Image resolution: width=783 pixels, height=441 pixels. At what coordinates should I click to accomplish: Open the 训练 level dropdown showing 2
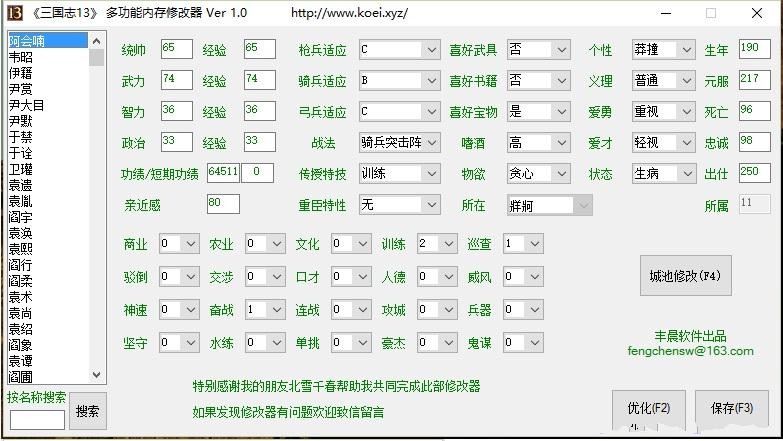(x=437, y=244)
